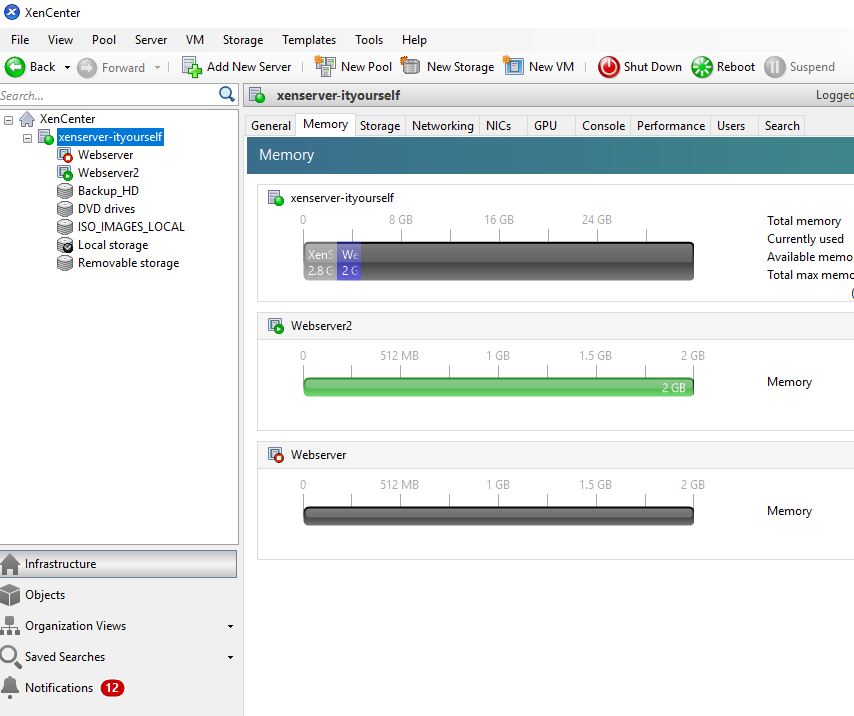The height and width of the screenshot is (716, 854).
Task: Click the Infrastructure navigation button
Action: click(x=119, y=564)
